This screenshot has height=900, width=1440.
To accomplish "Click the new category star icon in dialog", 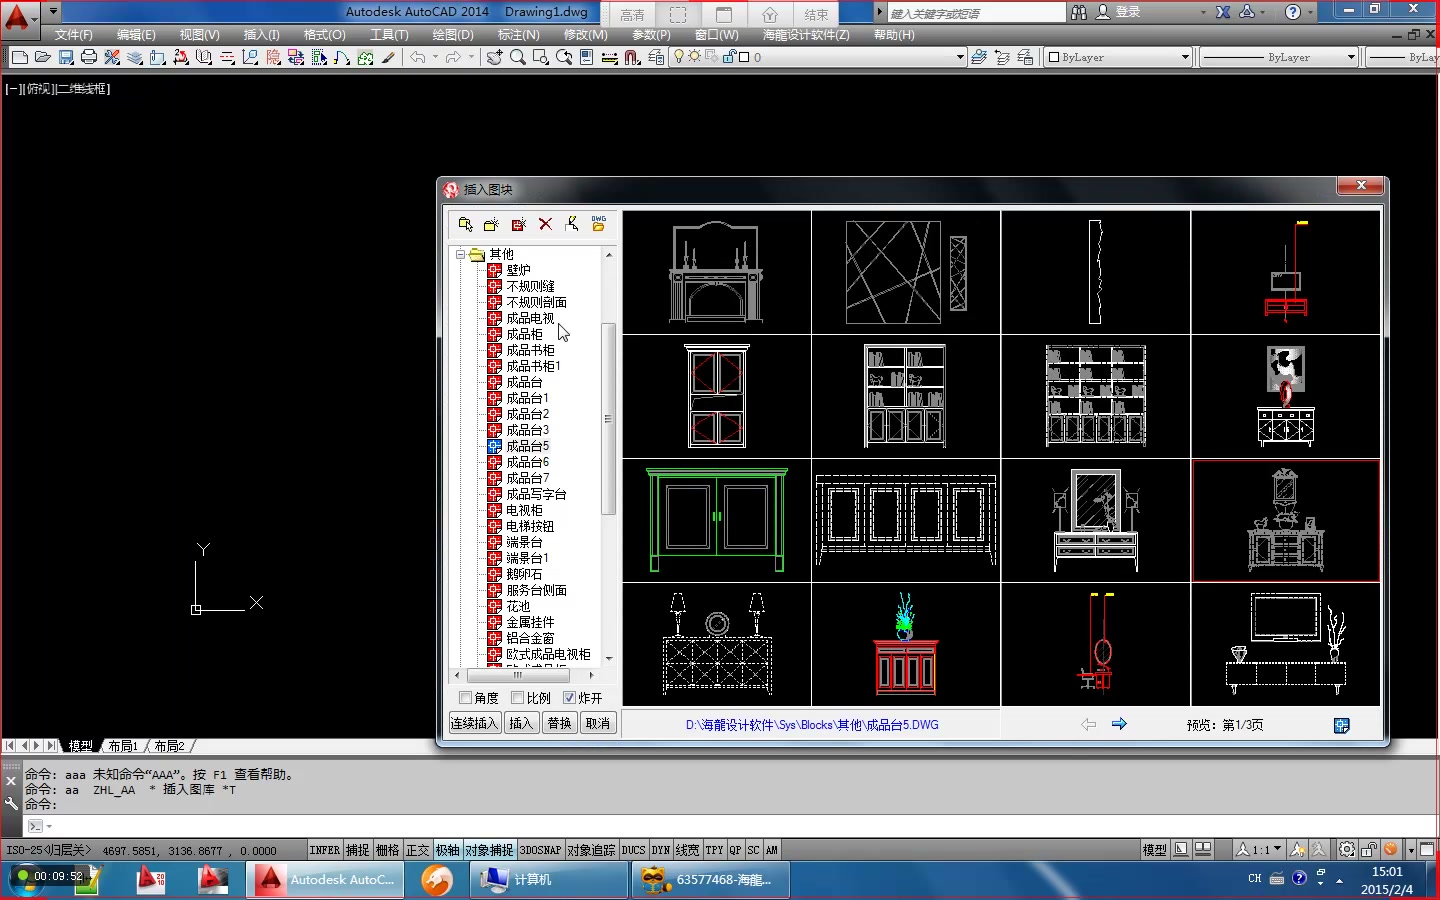I will point(491,224).
